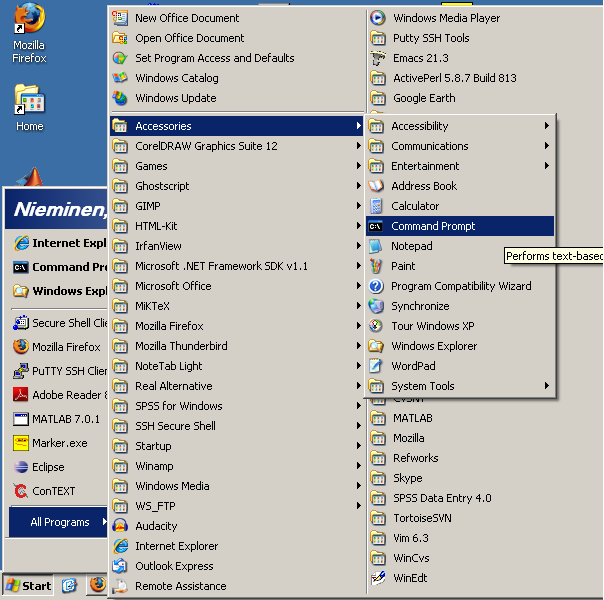The image size is (604, 600).
Task: Select Open Office Document
Action: (237, 38)
